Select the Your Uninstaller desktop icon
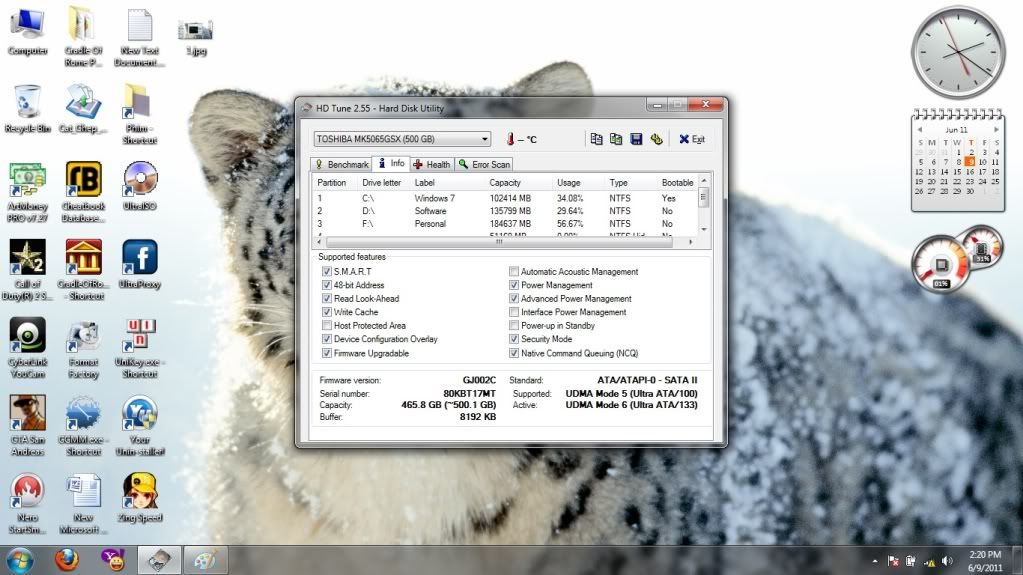The height and width of the screenshot is (575, 1023). click(140, 425)
